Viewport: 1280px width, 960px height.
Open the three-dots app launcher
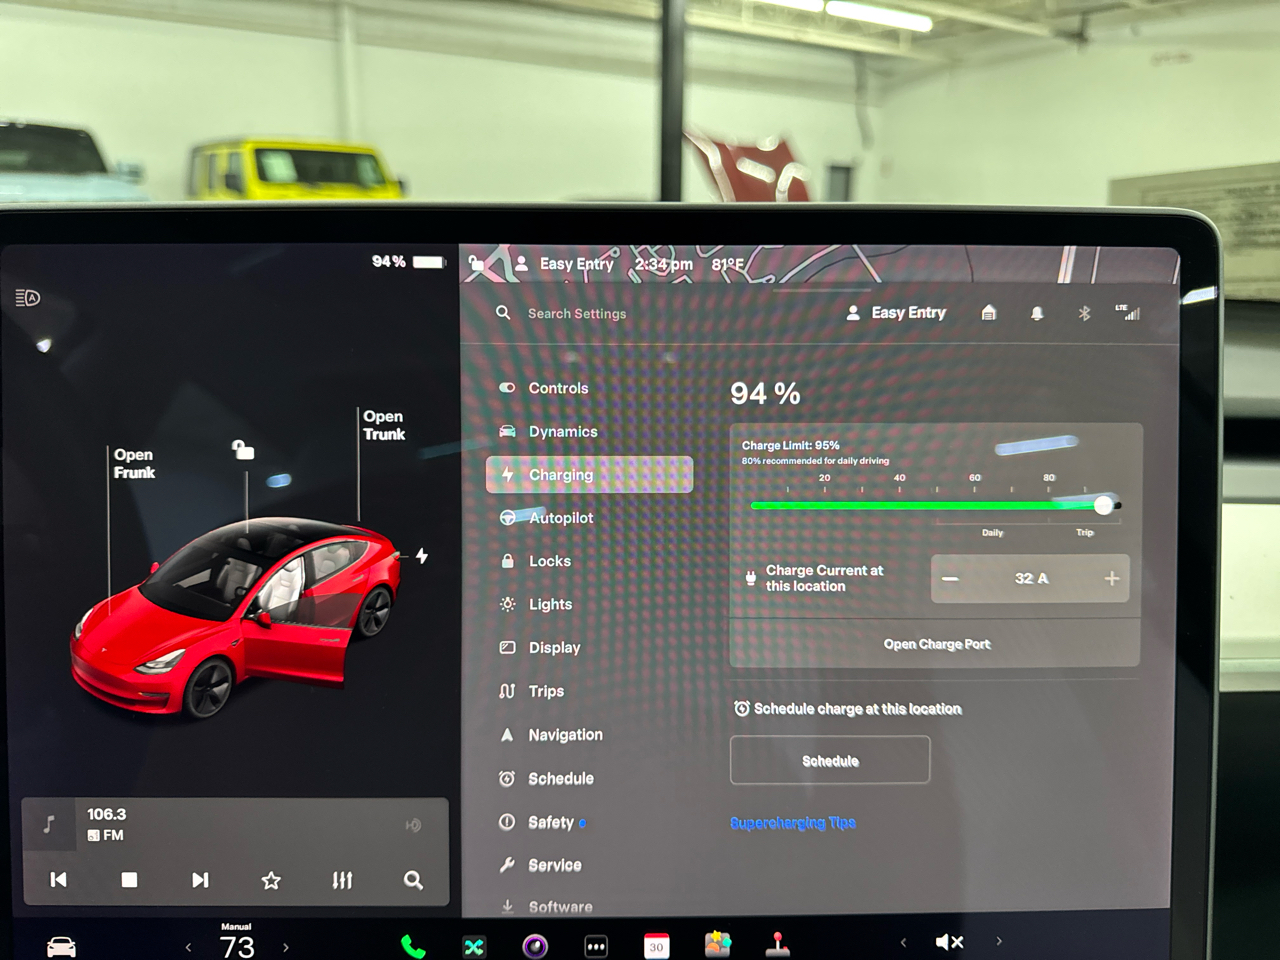pyautogui.click(x=596, y=946)
